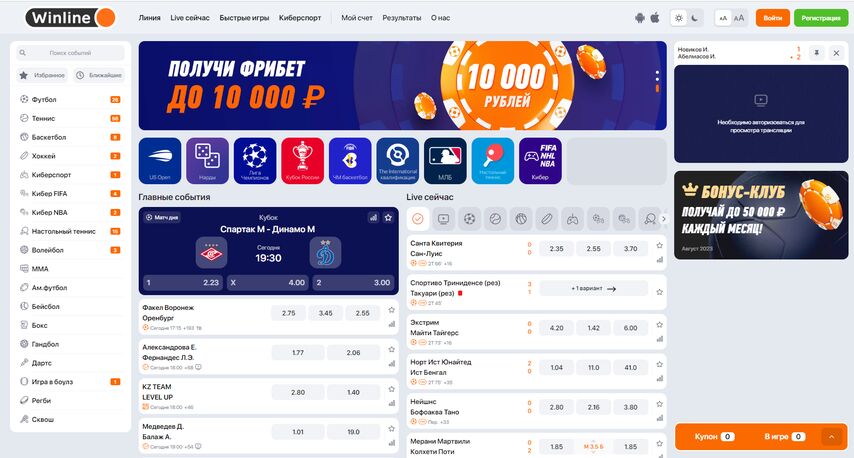Click the Android app download icon
854x458 pixels.
(x=640, y=18)
